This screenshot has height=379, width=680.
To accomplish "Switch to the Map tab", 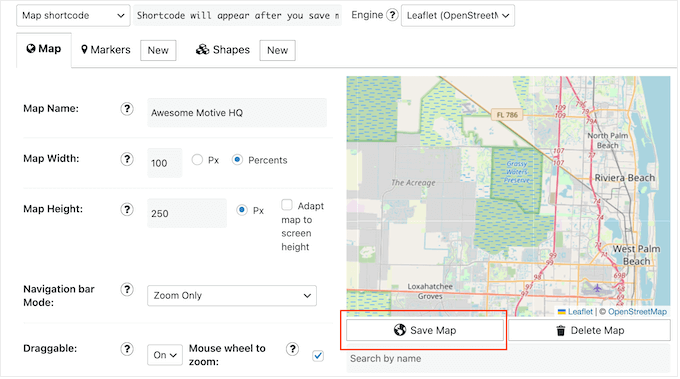I will (44, 49).
